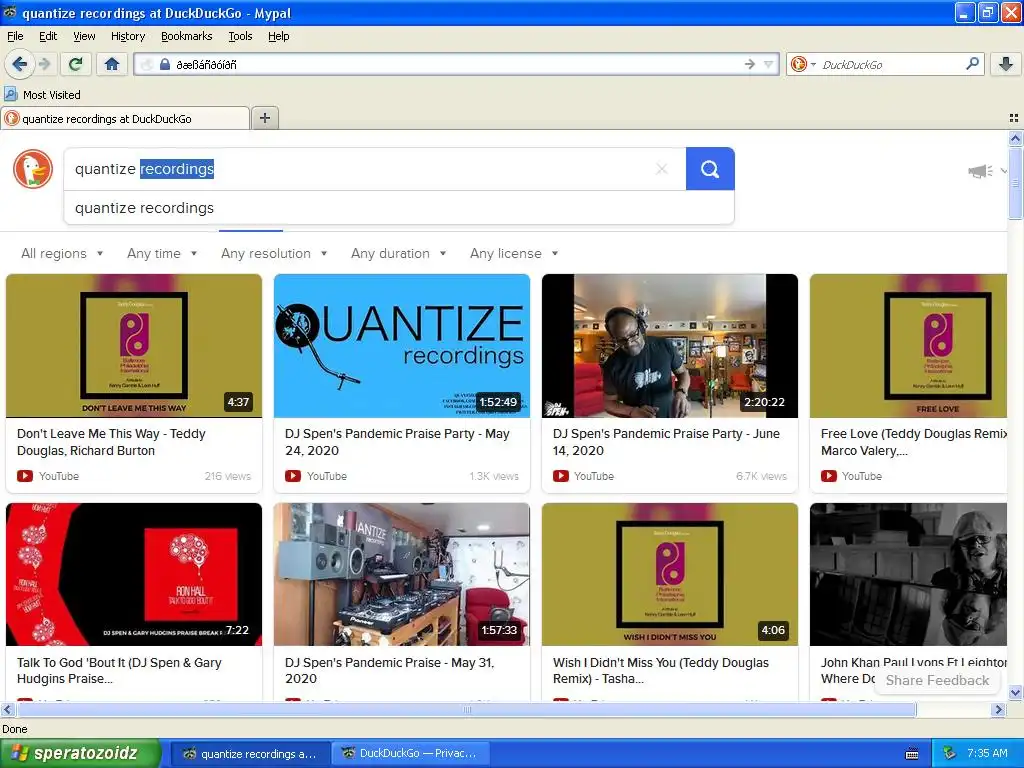This screenshot has height=768, width=1024.
Task: Click the Go arrow in the address bar
Action: coord(750,64)
